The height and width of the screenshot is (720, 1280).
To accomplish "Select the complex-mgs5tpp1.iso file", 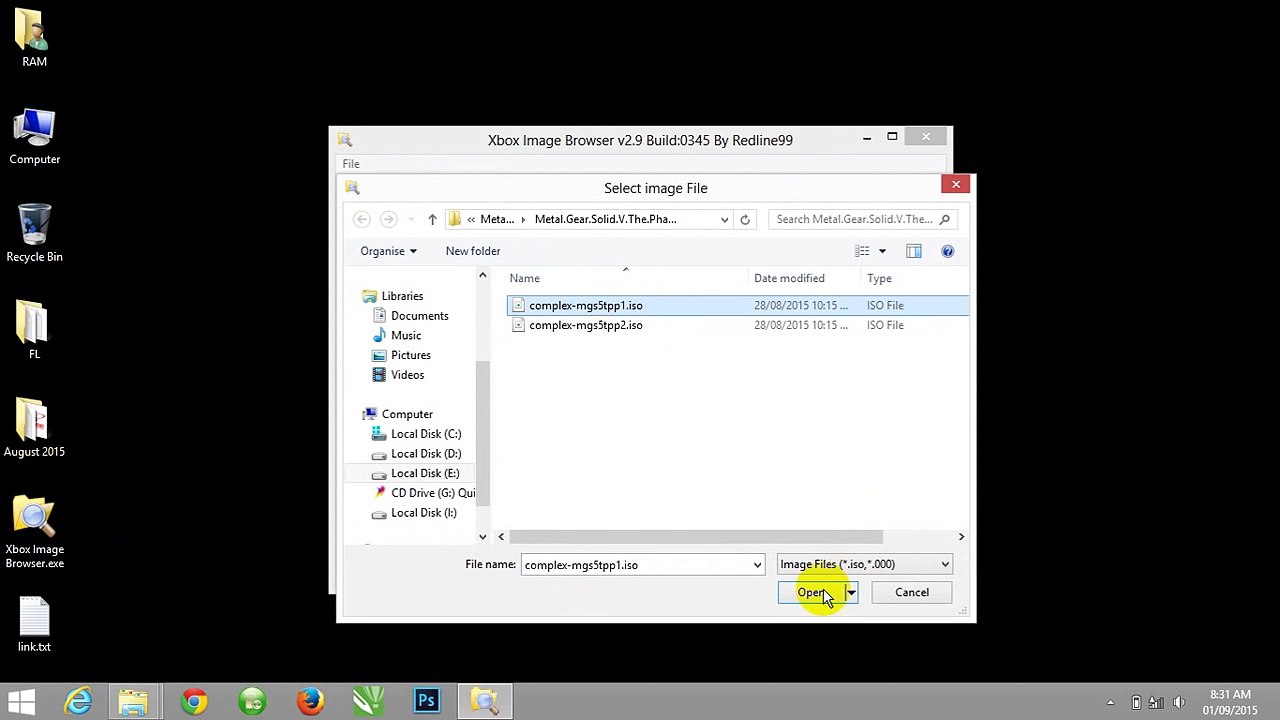I will 738,305.
